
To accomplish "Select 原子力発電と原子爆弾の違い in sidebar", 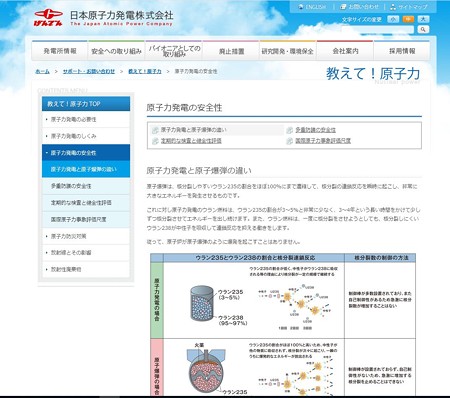I will point(86,169).
